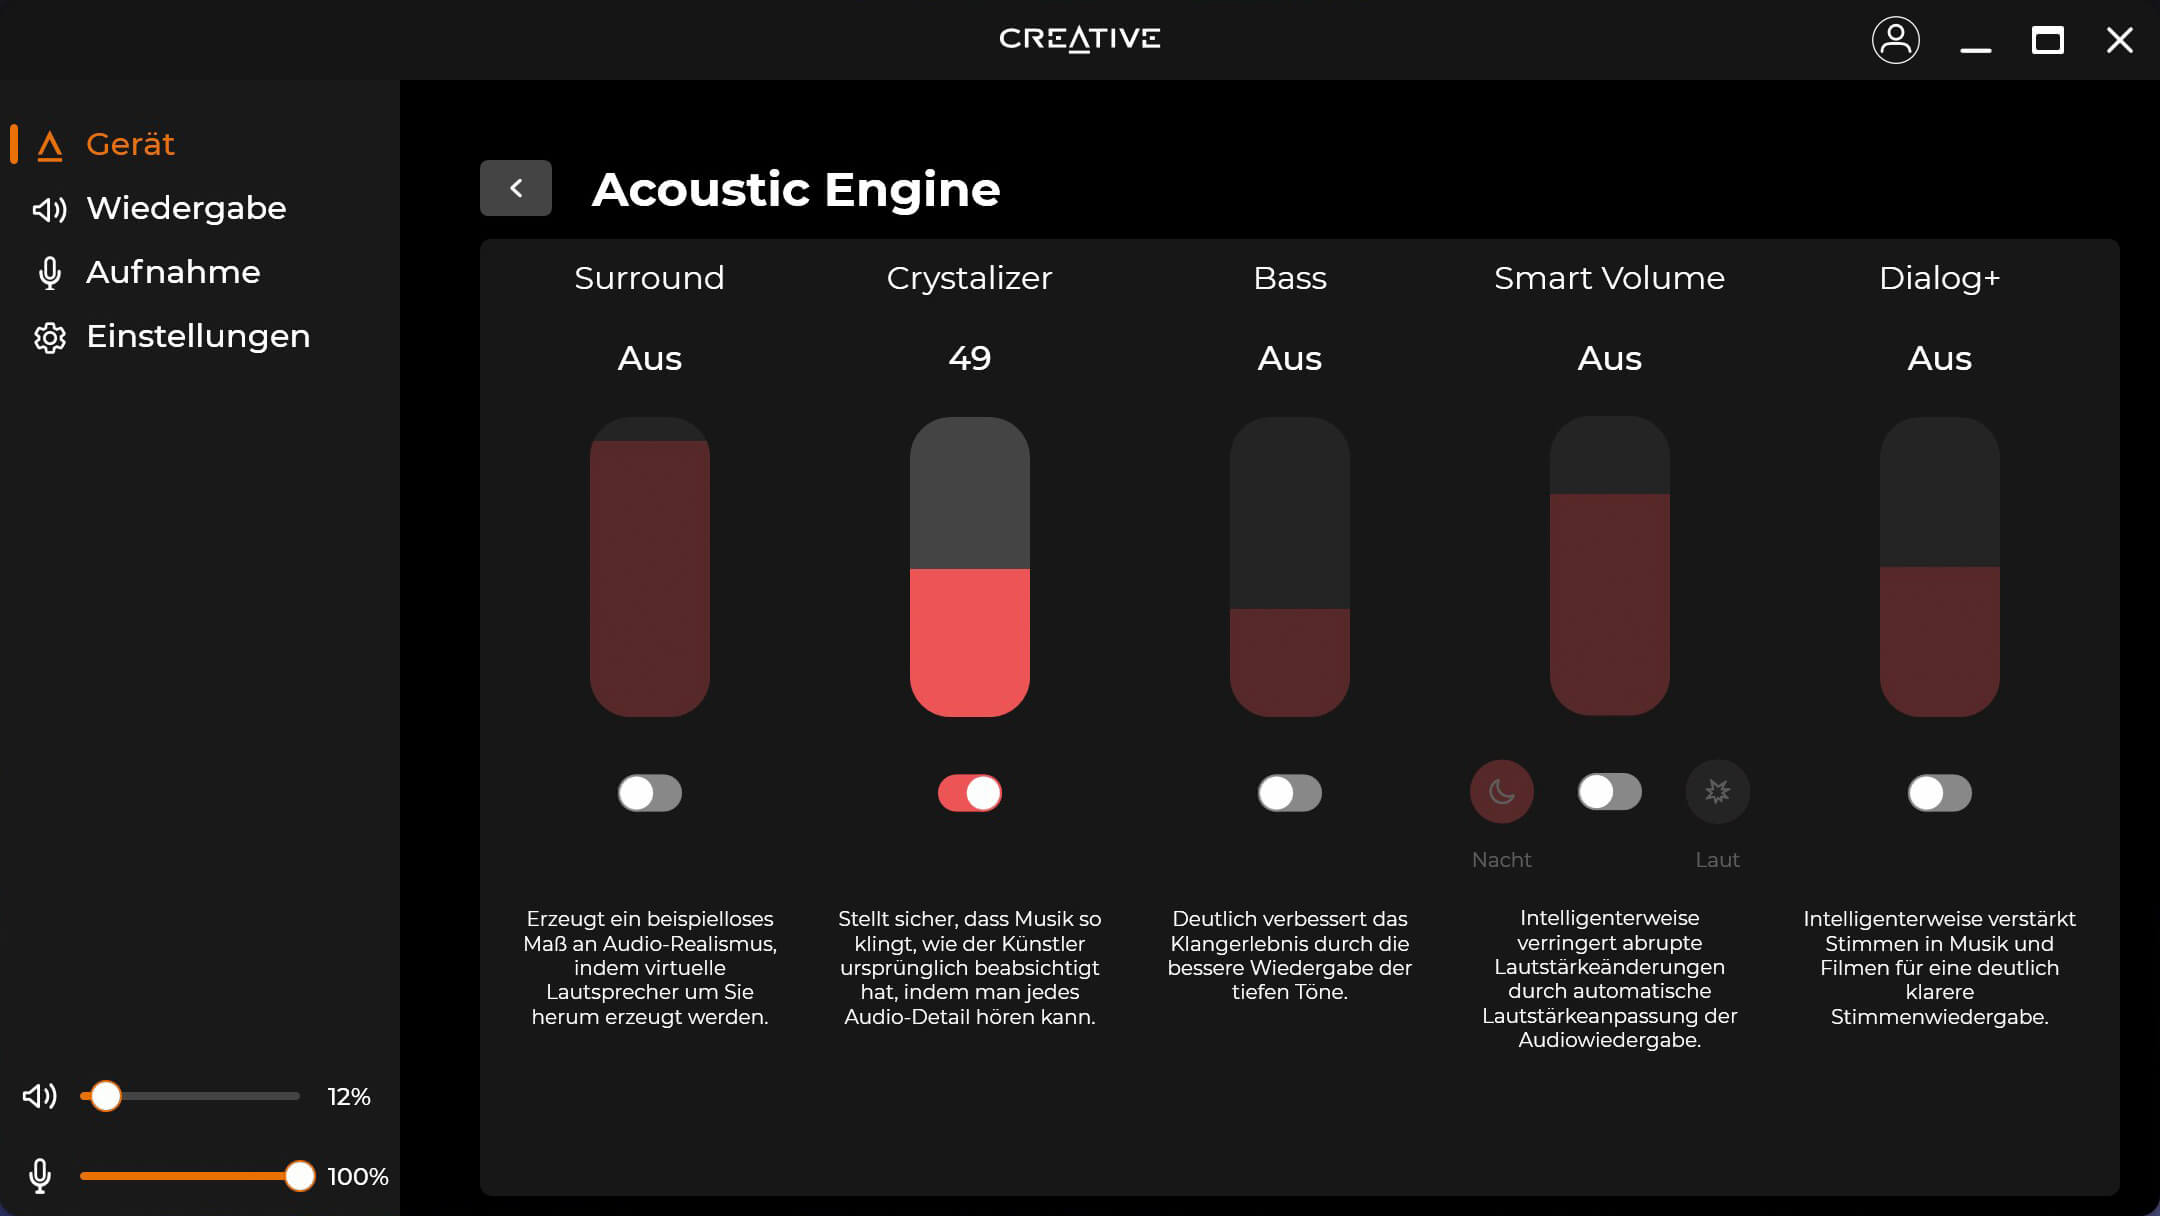Screen dimensions: 2160x1216
Task: Click the Creative logo in the title bar
Action: pyautogui.click(x=1080, y=39)
